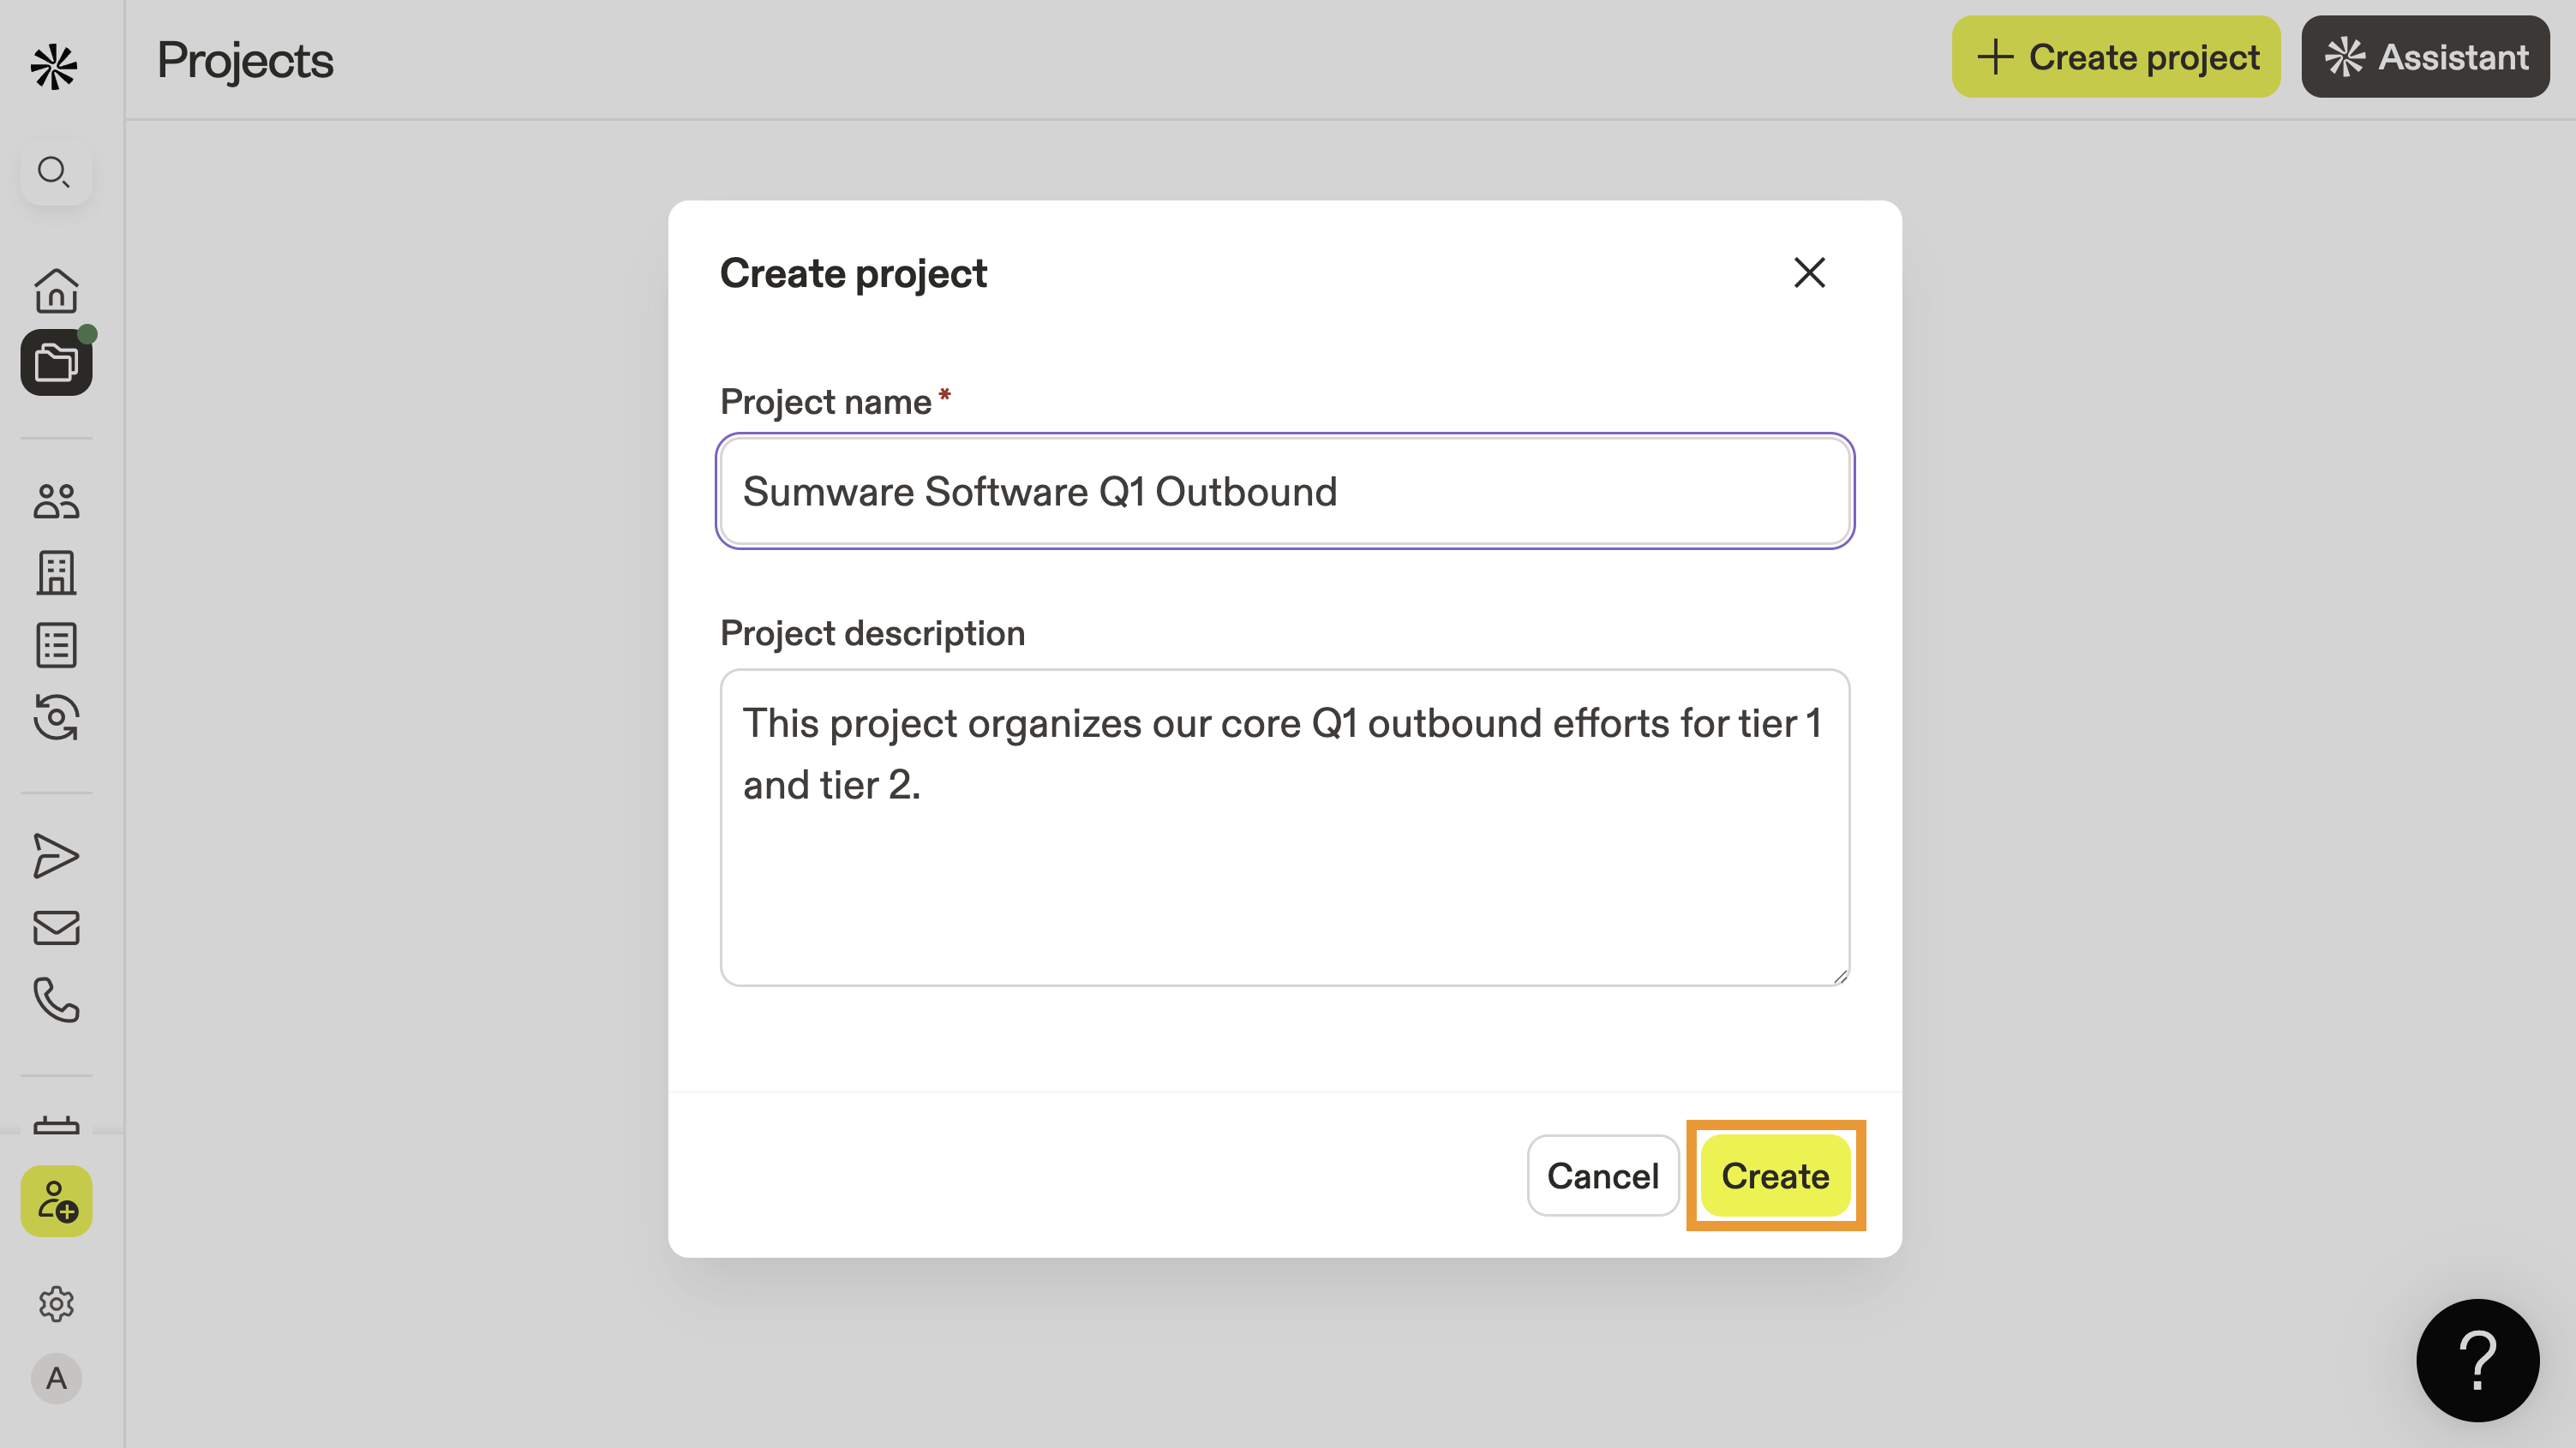The width and height of the screenshot is (2576, 1448).
Task: Focus the Project name input field
Action: pos(1285,491)
